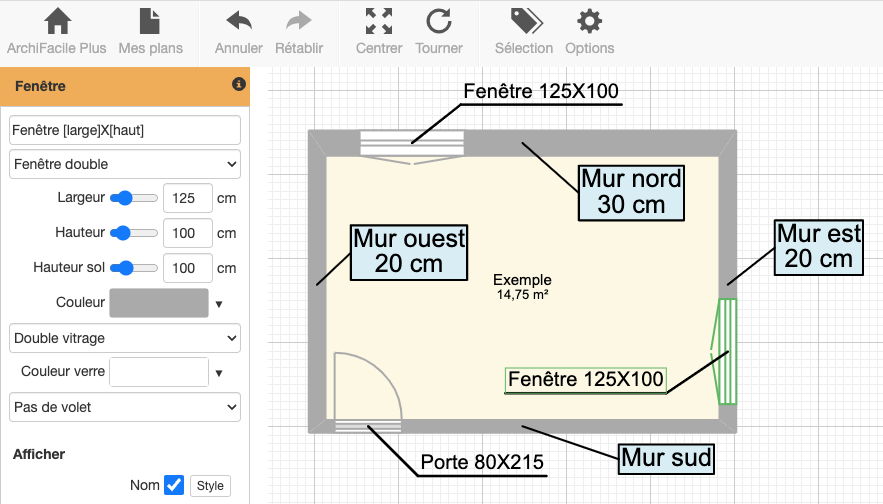Center the plan with Centrer
The height and width of the screenshot is (504, 883).
click(379, 22)
